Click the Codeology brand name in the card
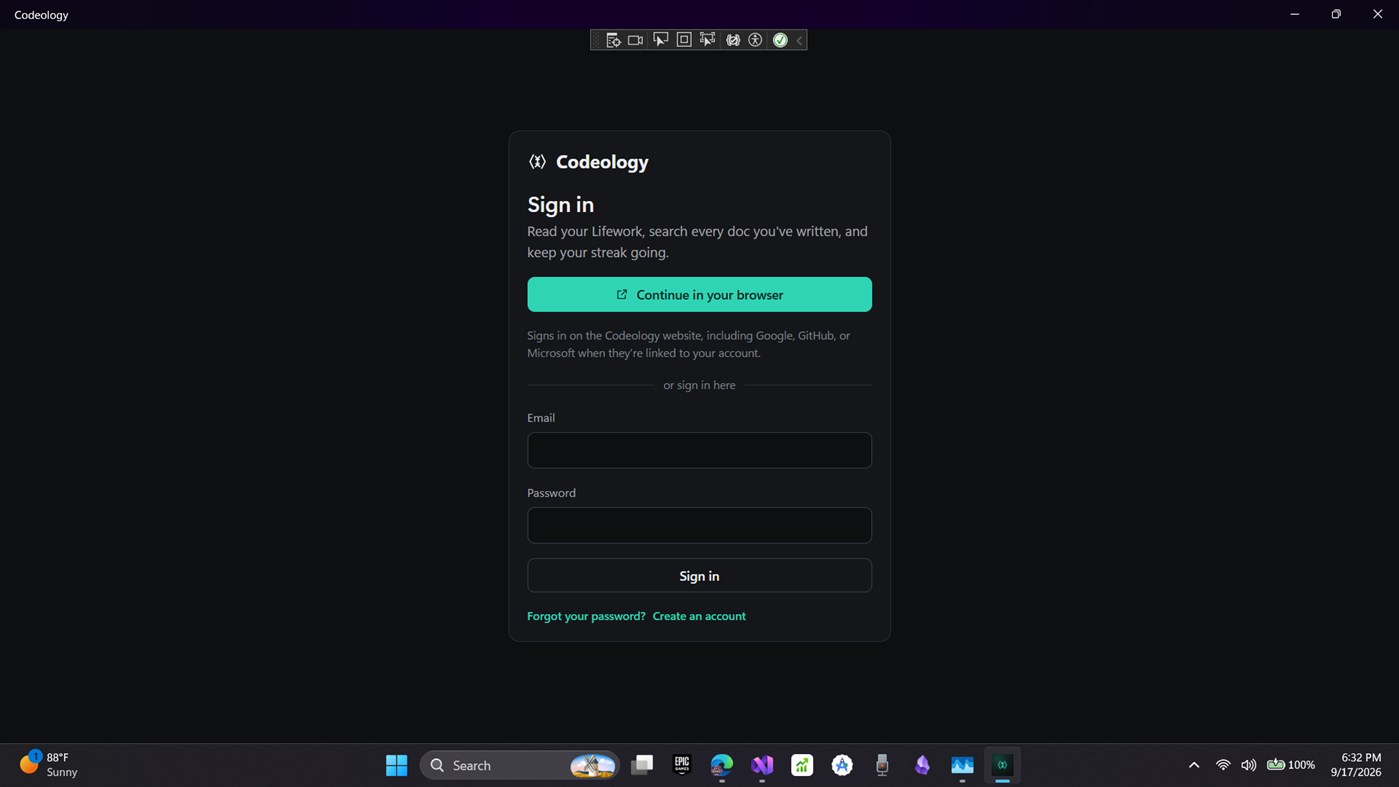1399x787 pixels. coord(602,162)
